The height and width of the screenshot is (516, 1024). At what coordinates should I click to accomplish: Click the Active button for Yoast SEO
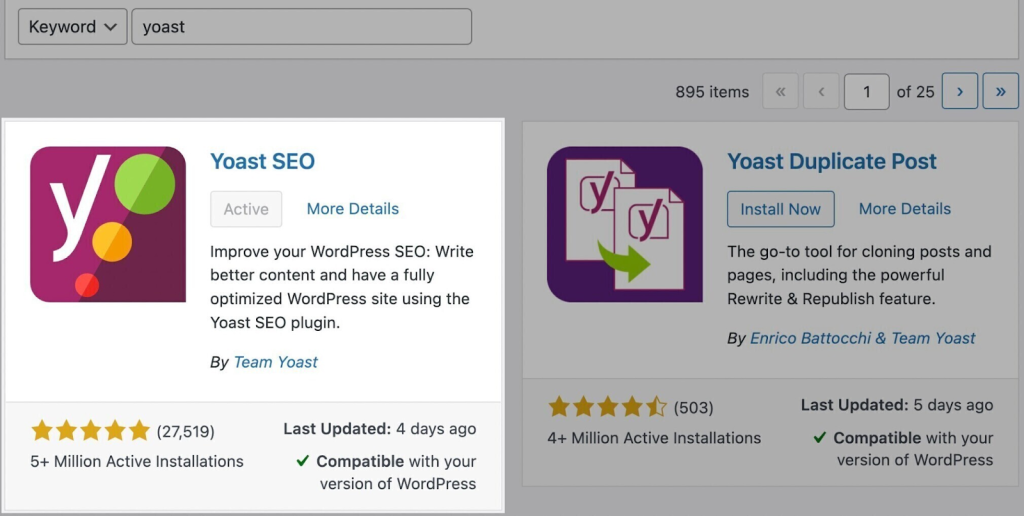click(x=246, y=209)
